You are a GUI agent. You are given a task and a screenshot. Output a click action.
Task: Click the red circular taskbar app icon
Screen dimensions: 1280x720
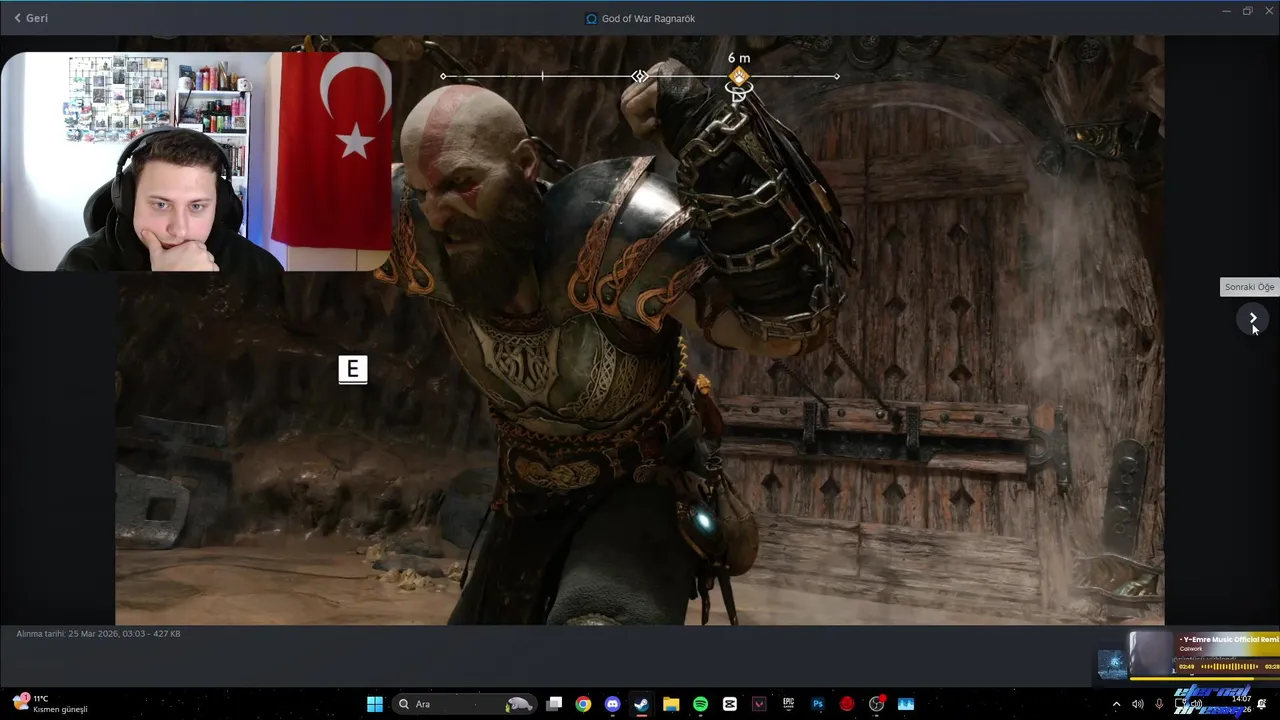click(847, 704)
